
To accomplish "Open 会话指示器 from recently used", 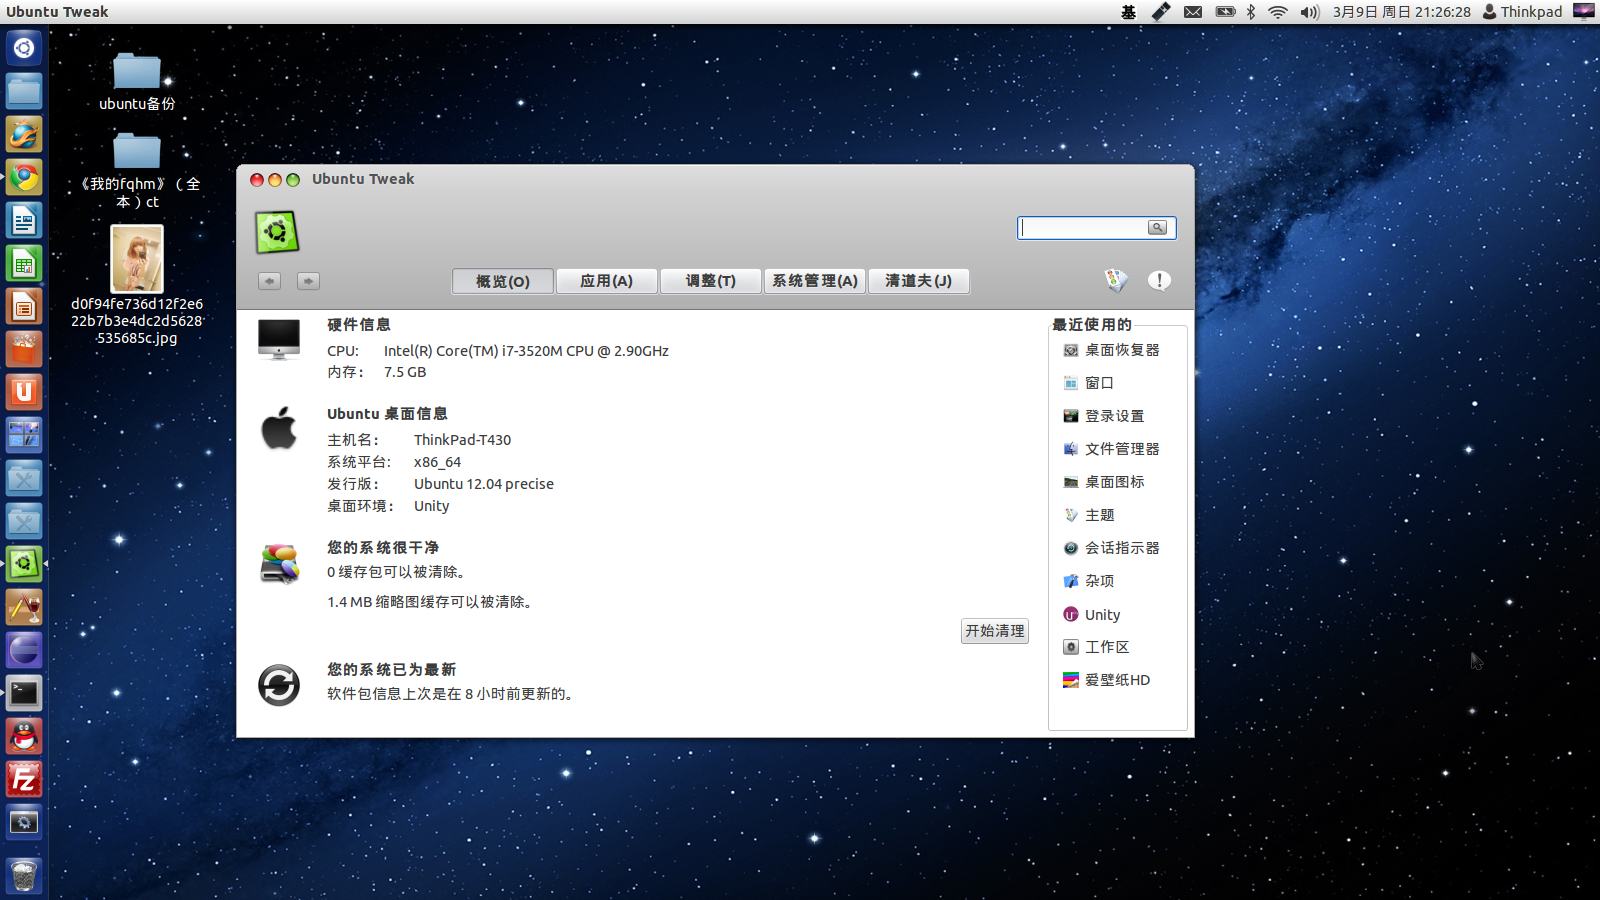I will click(1112, 548).
